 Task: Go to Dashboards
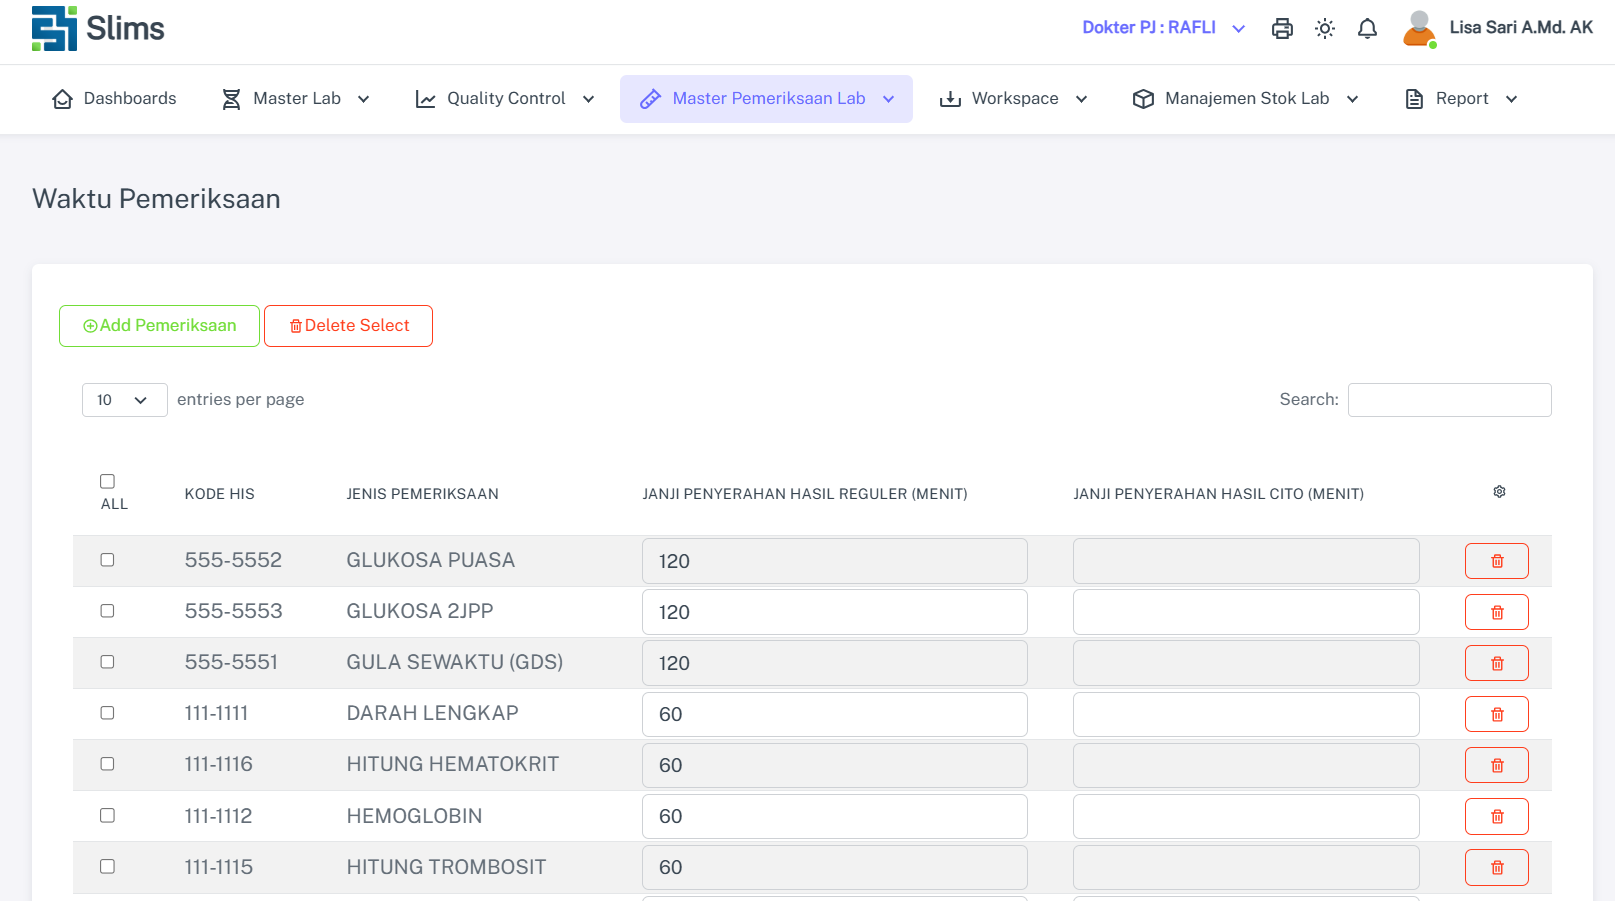(114, 99)
